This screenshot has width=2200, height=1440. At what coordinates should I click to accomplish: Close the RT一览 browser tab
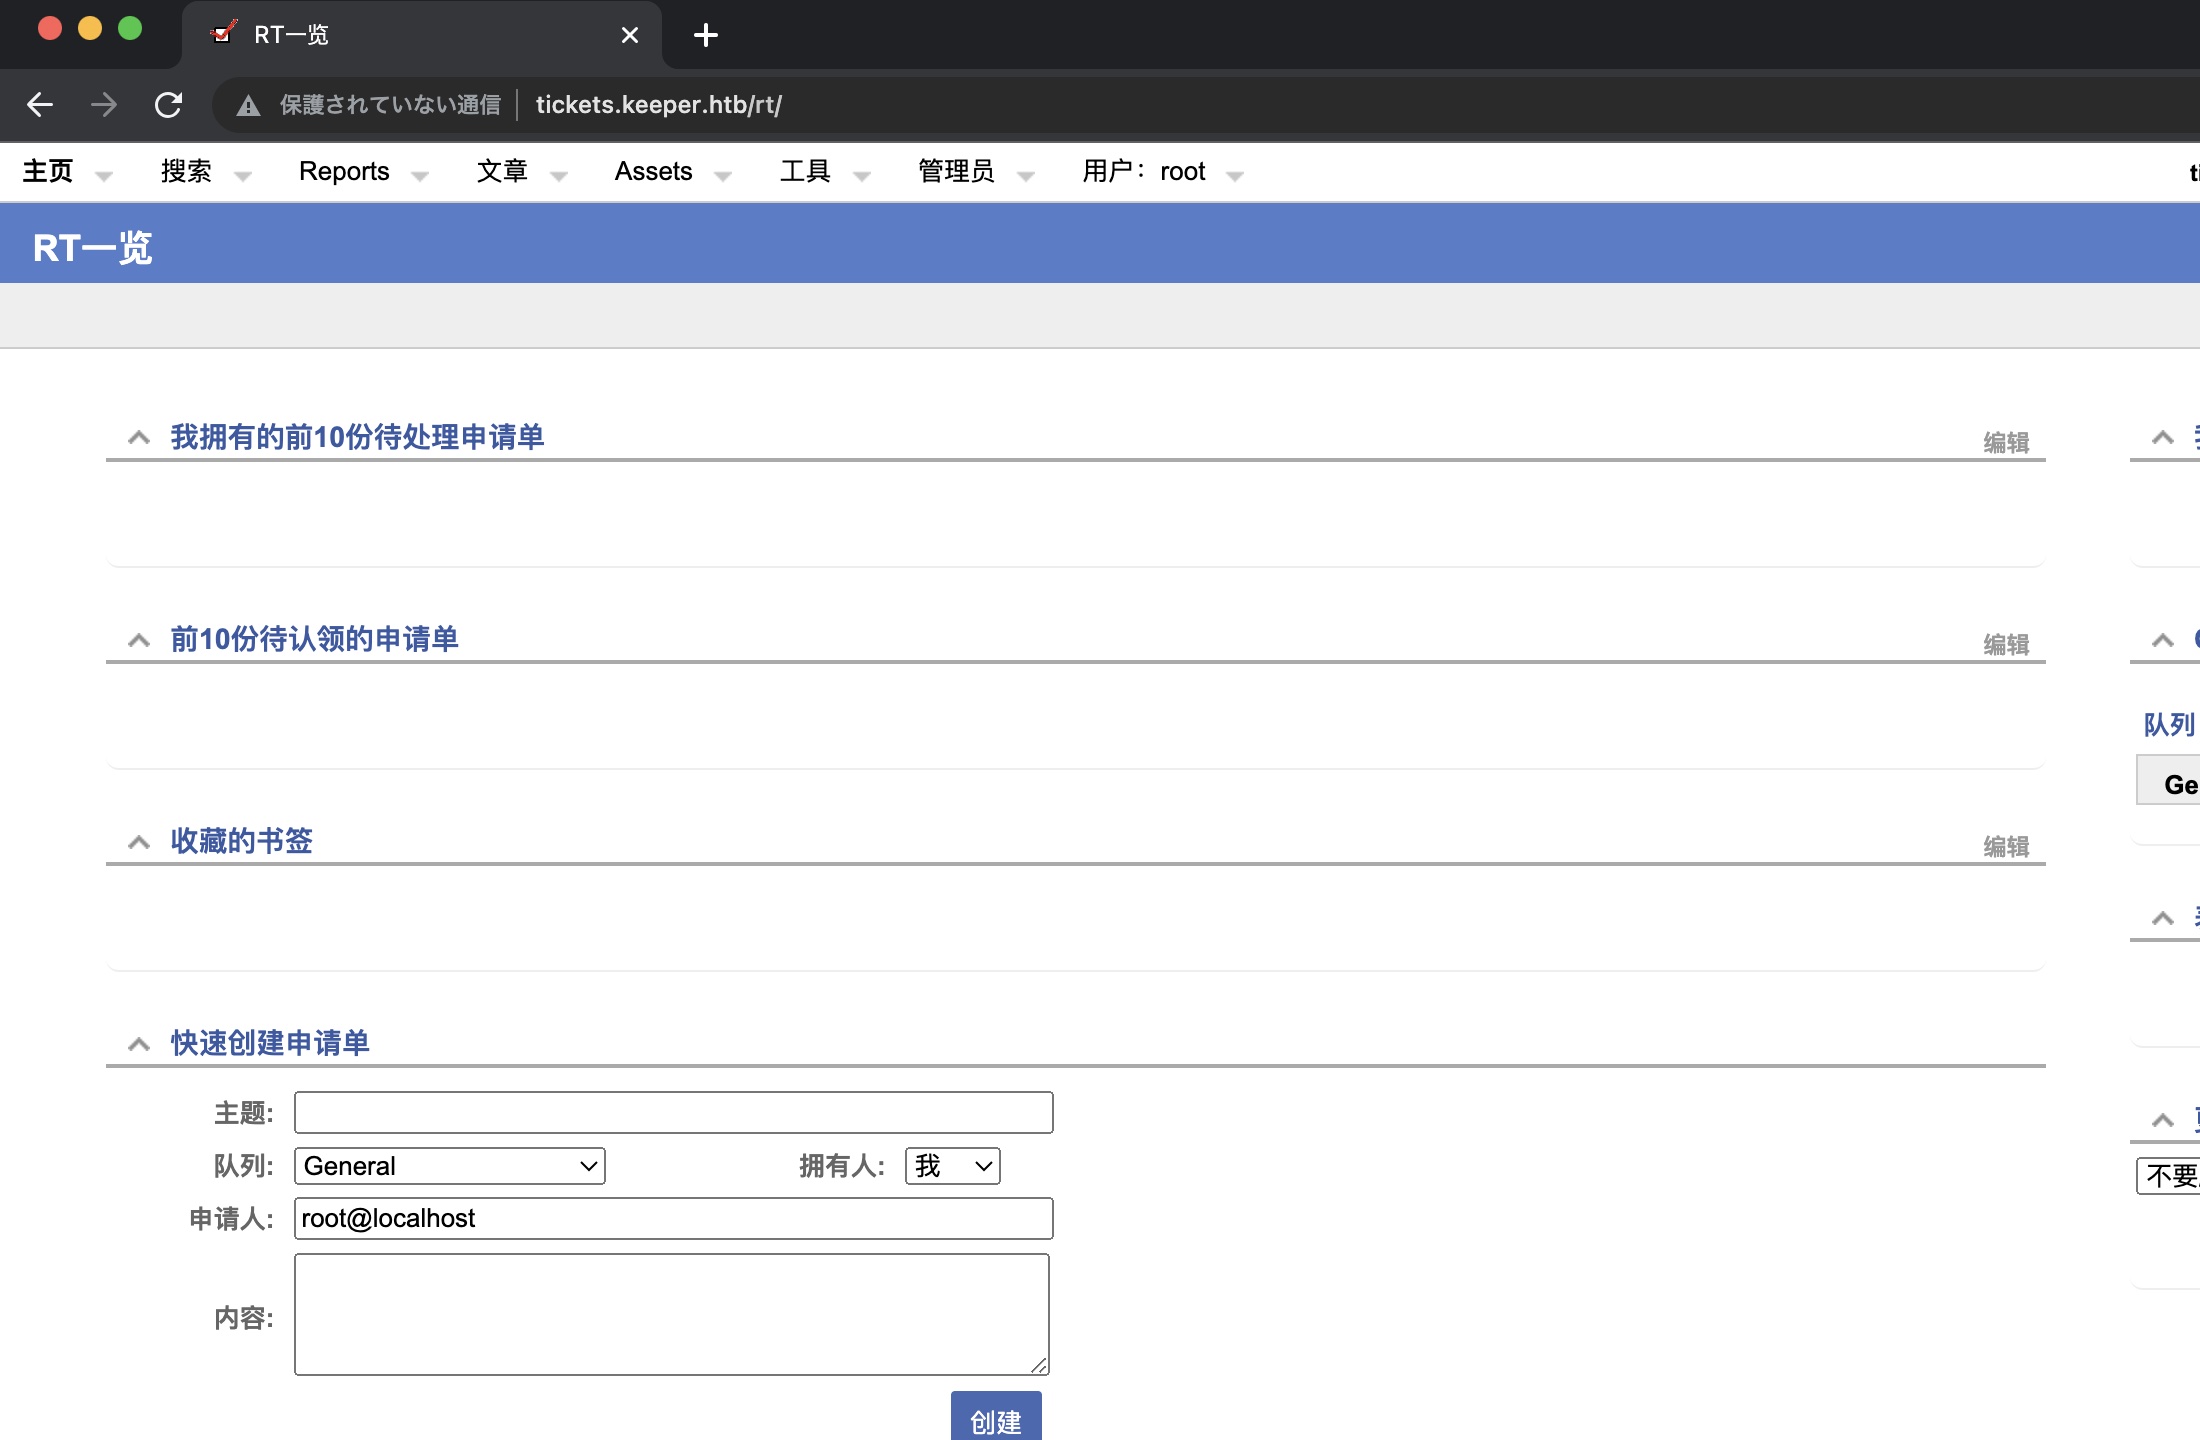pyautogui.click(x=629, y=36)
